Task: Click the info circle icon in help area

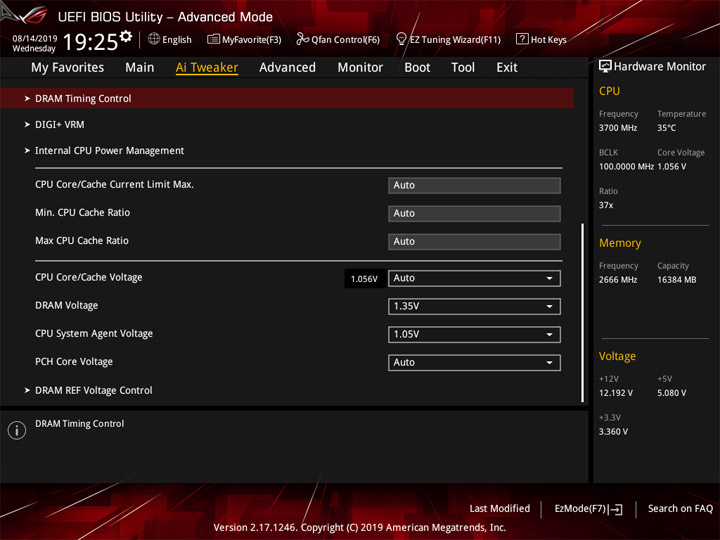Action: coord(17,430)
